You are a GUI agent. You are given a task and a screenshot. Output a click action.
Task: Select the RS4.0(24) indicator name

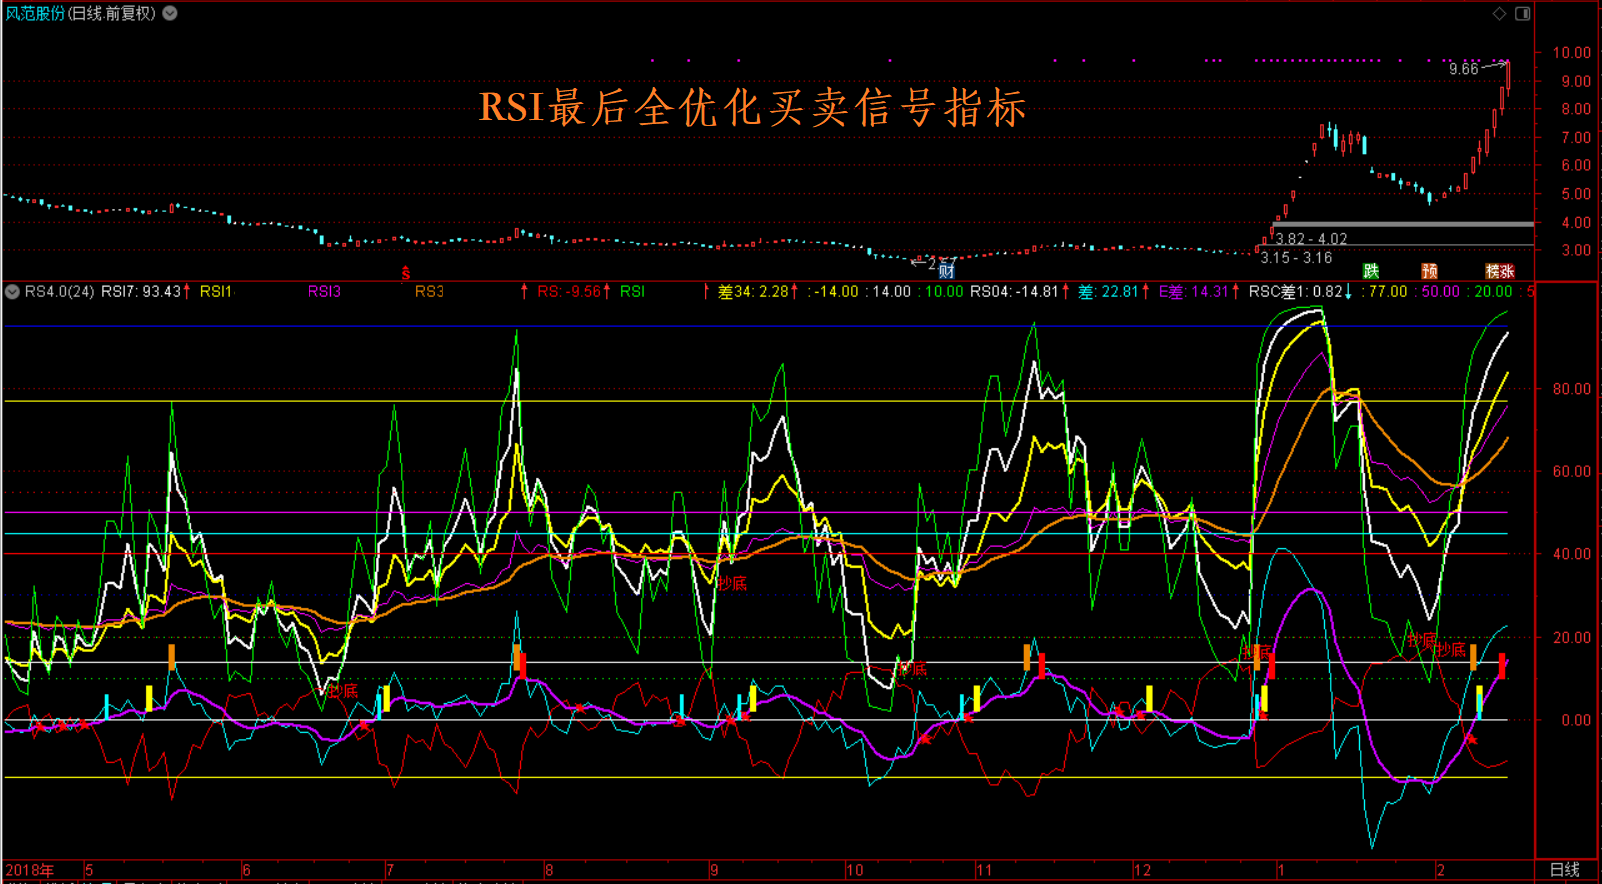tap(60, 292)
